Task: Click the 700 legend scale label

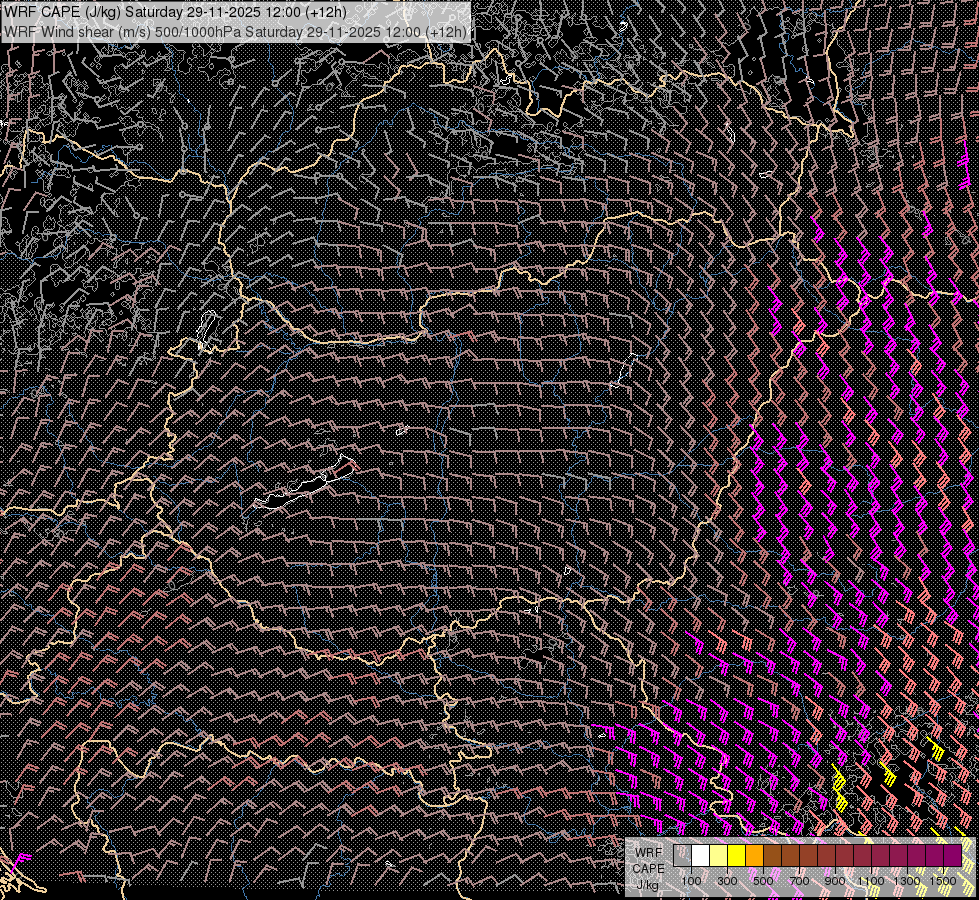Action: 799,881
